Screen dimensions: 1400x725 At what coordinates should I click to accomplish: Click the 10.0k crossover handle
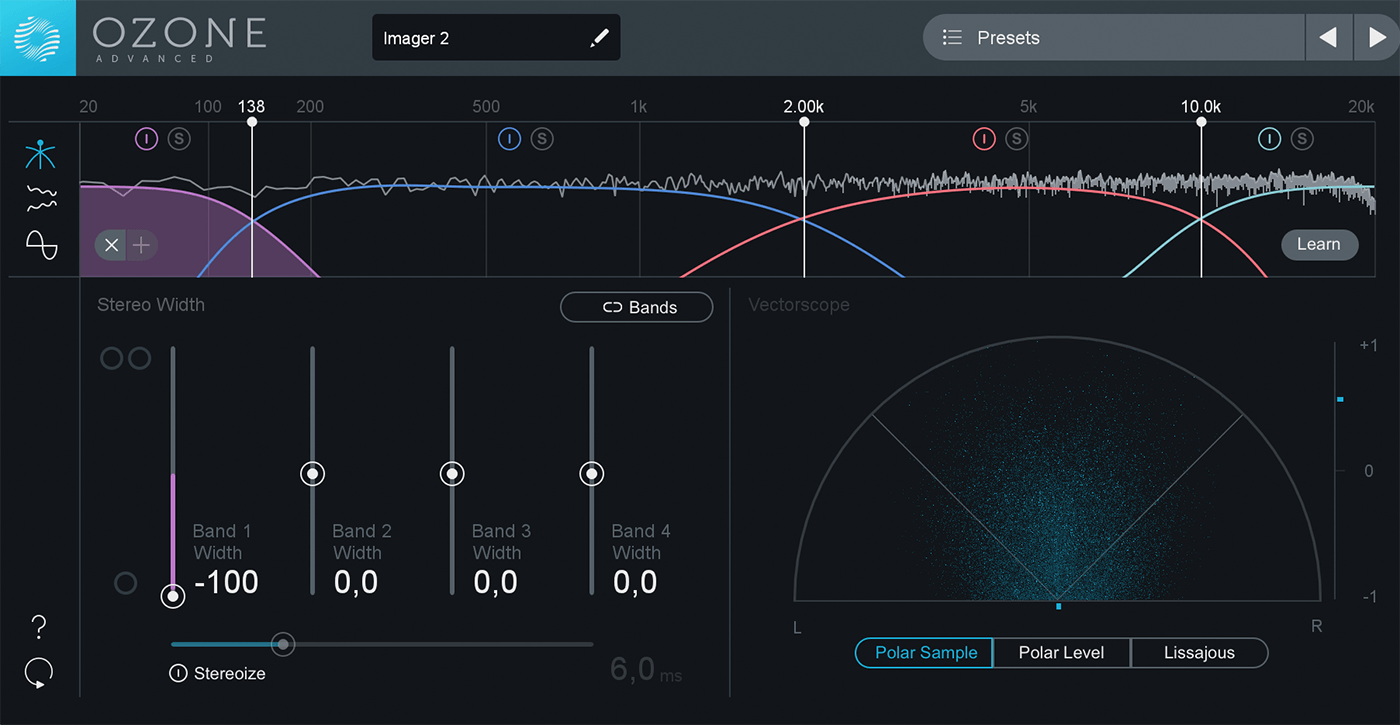click(1201, 122)
